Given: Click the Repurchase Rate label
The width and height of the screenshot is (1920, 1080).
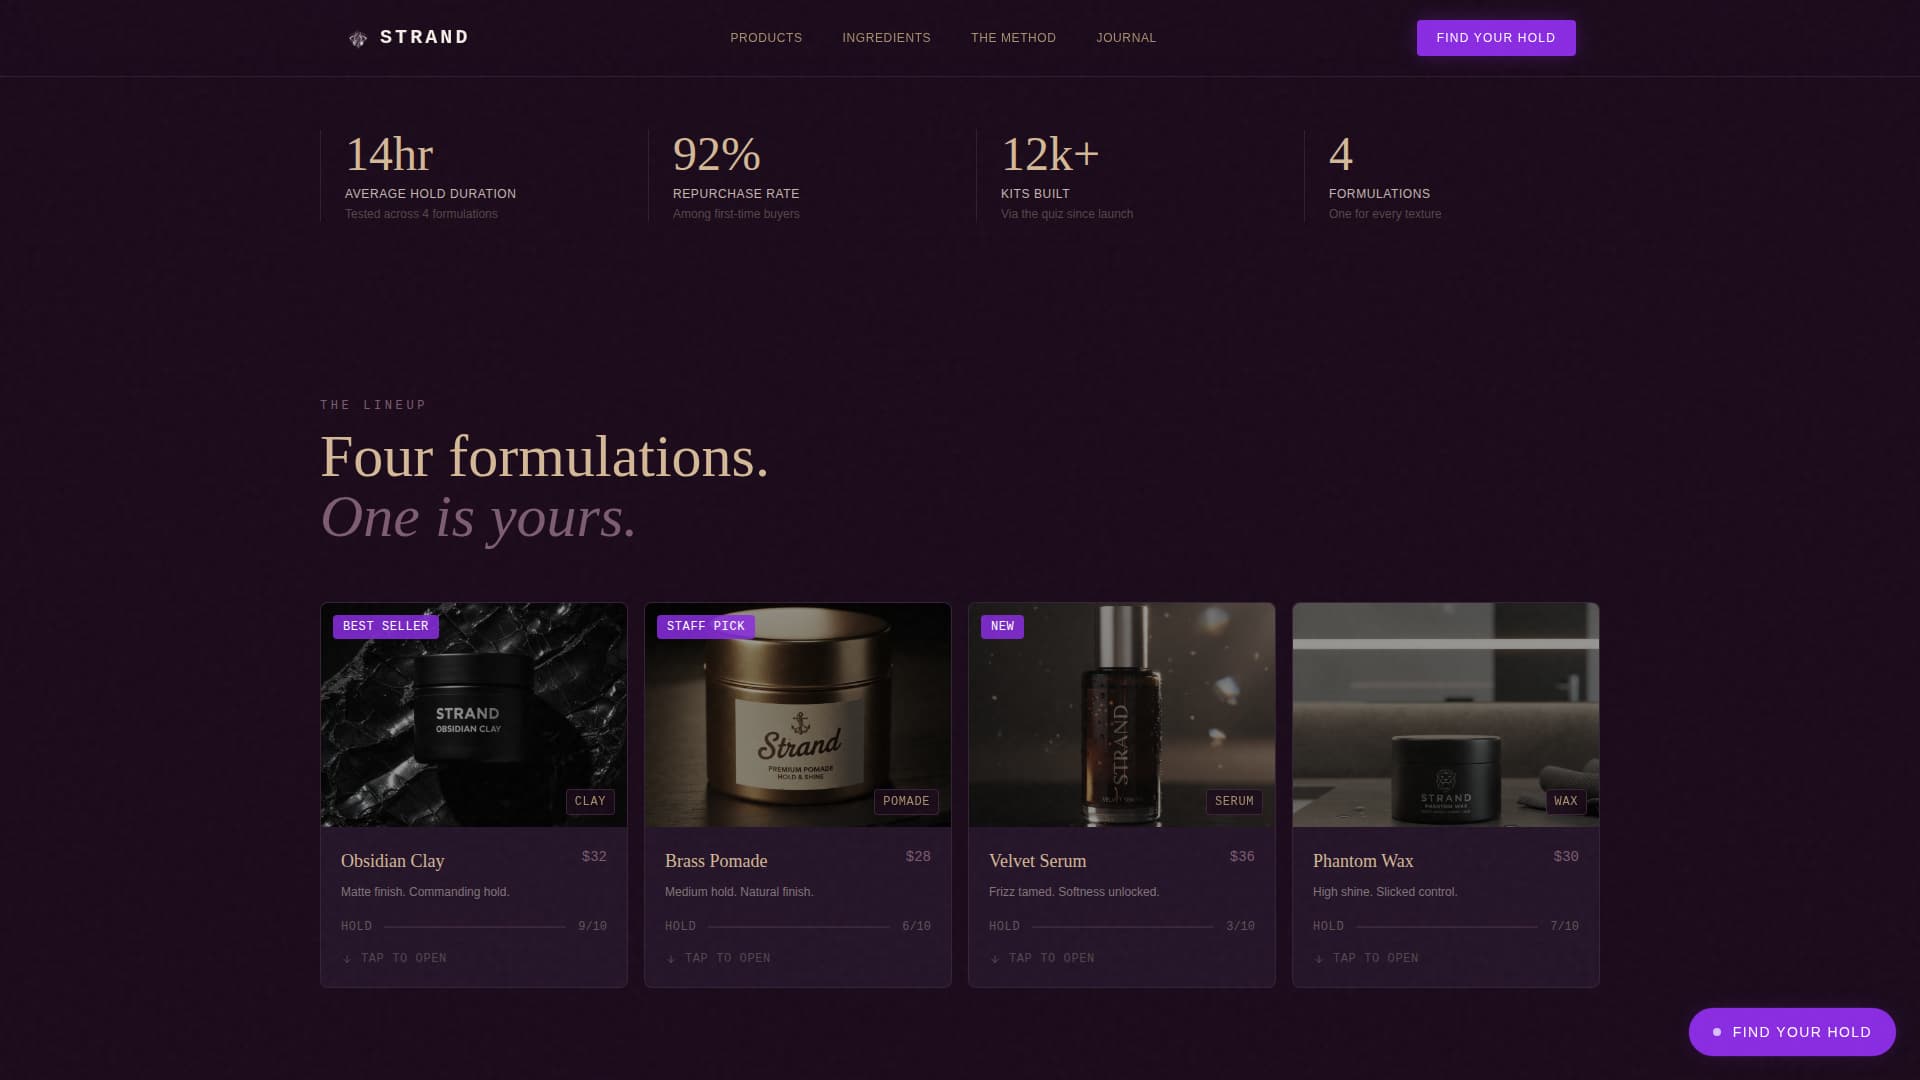Looking at the screenshot, I should point(736,194).
